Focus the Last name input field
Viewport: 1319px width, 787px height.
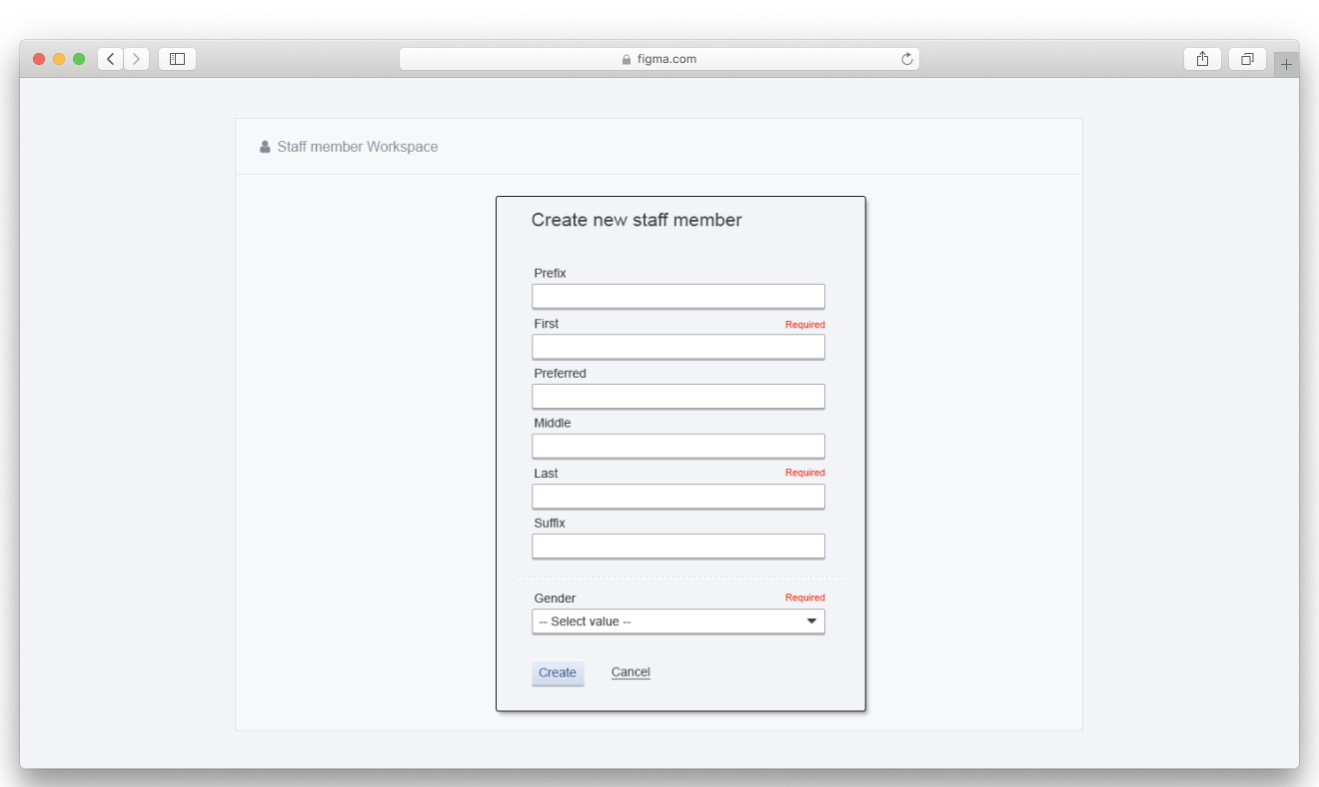click(678, 496)
